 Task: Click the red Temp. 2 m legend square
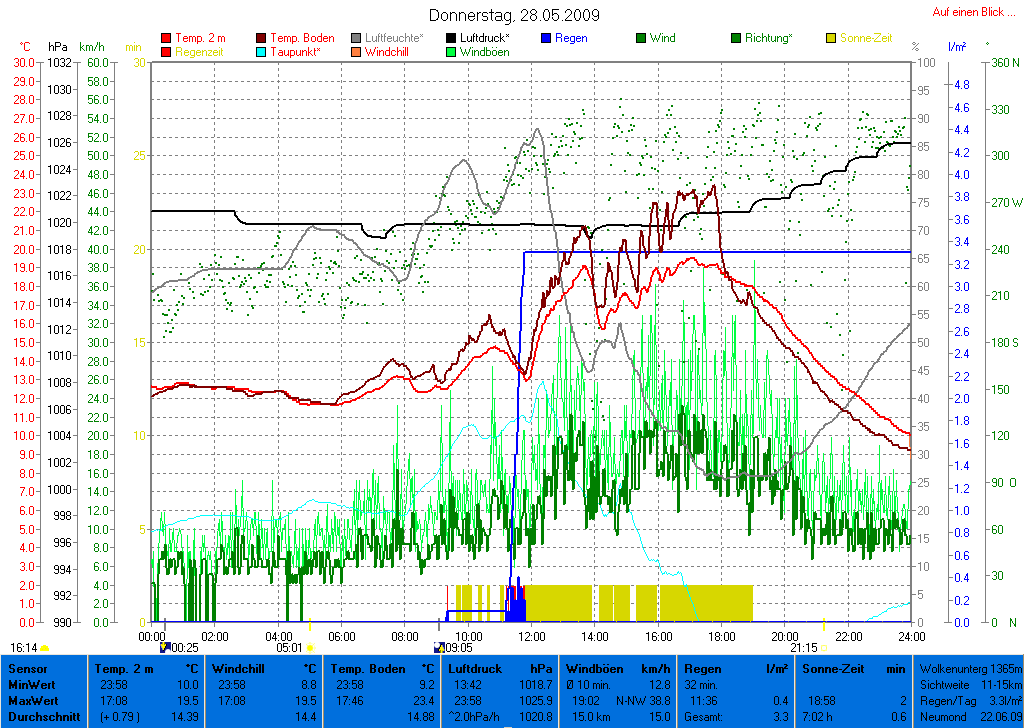pyautogui.click(x=166, y=38)
